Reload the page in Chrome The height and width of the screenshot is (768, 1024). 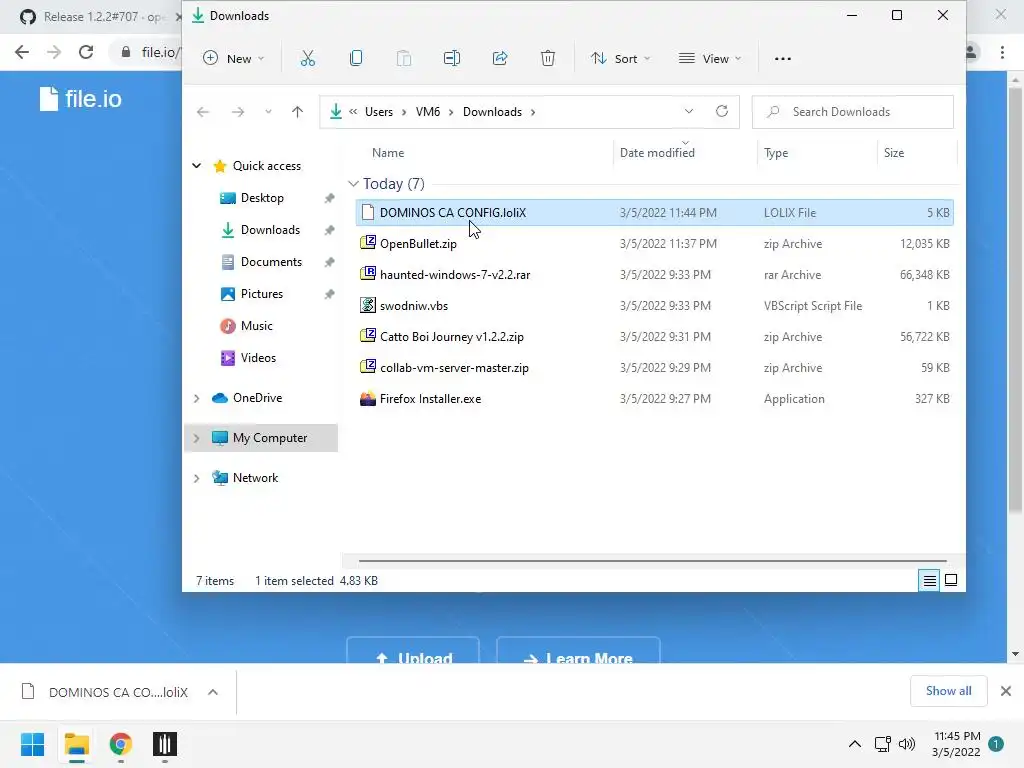click(86, 52)
